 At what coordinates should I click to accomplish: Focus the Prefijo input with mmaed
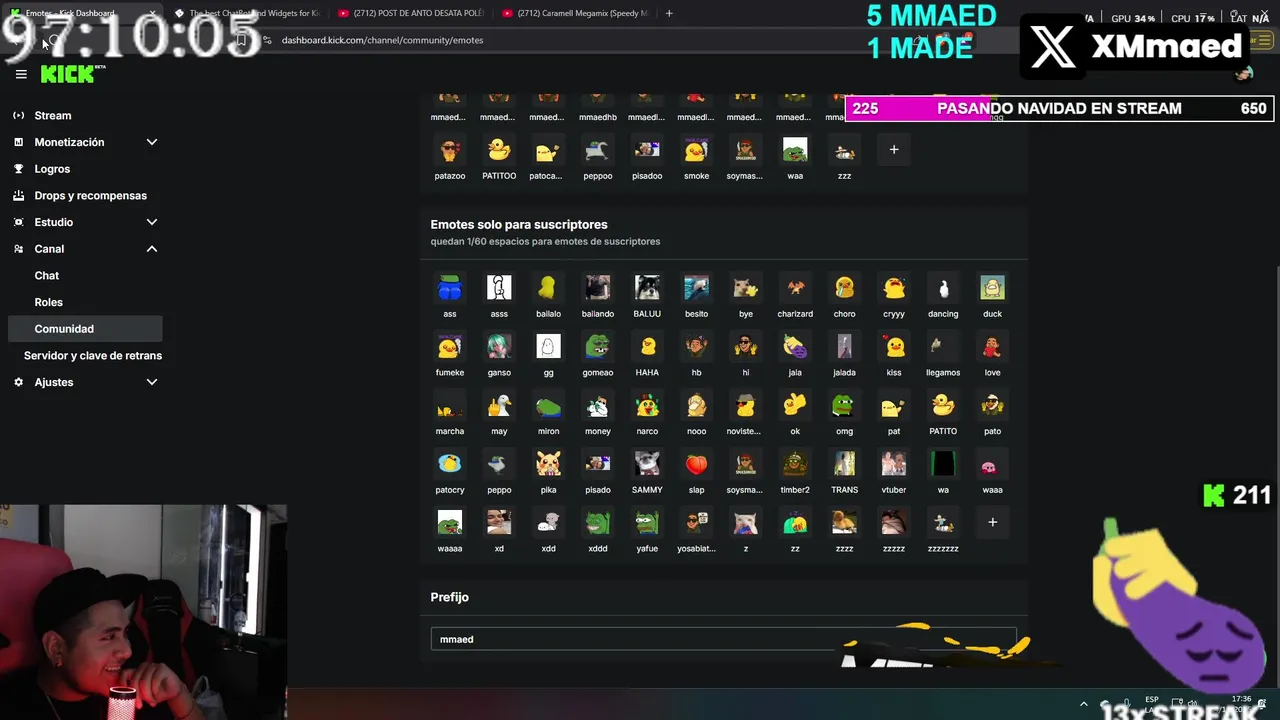click(x=723, y=639)
